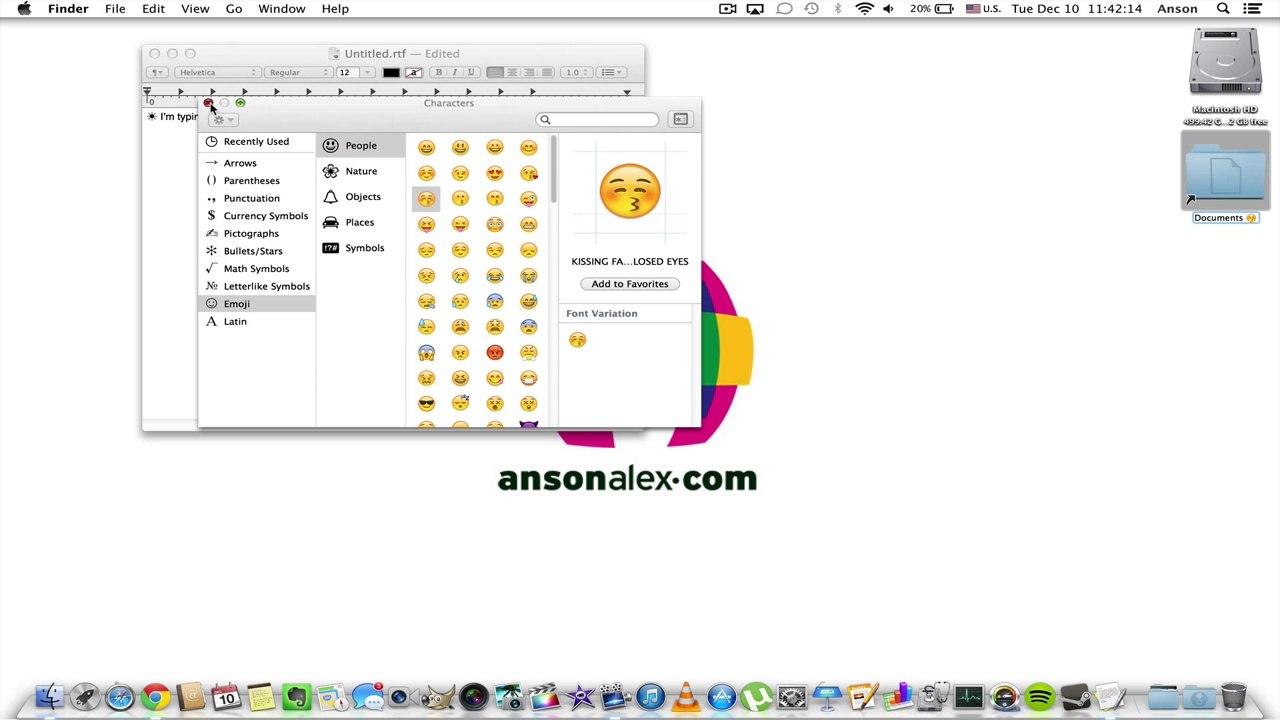Image resolution: width=1280 pixels, height=720 pixels.
Task: Open the File menu
Action: tap(115, 9)
